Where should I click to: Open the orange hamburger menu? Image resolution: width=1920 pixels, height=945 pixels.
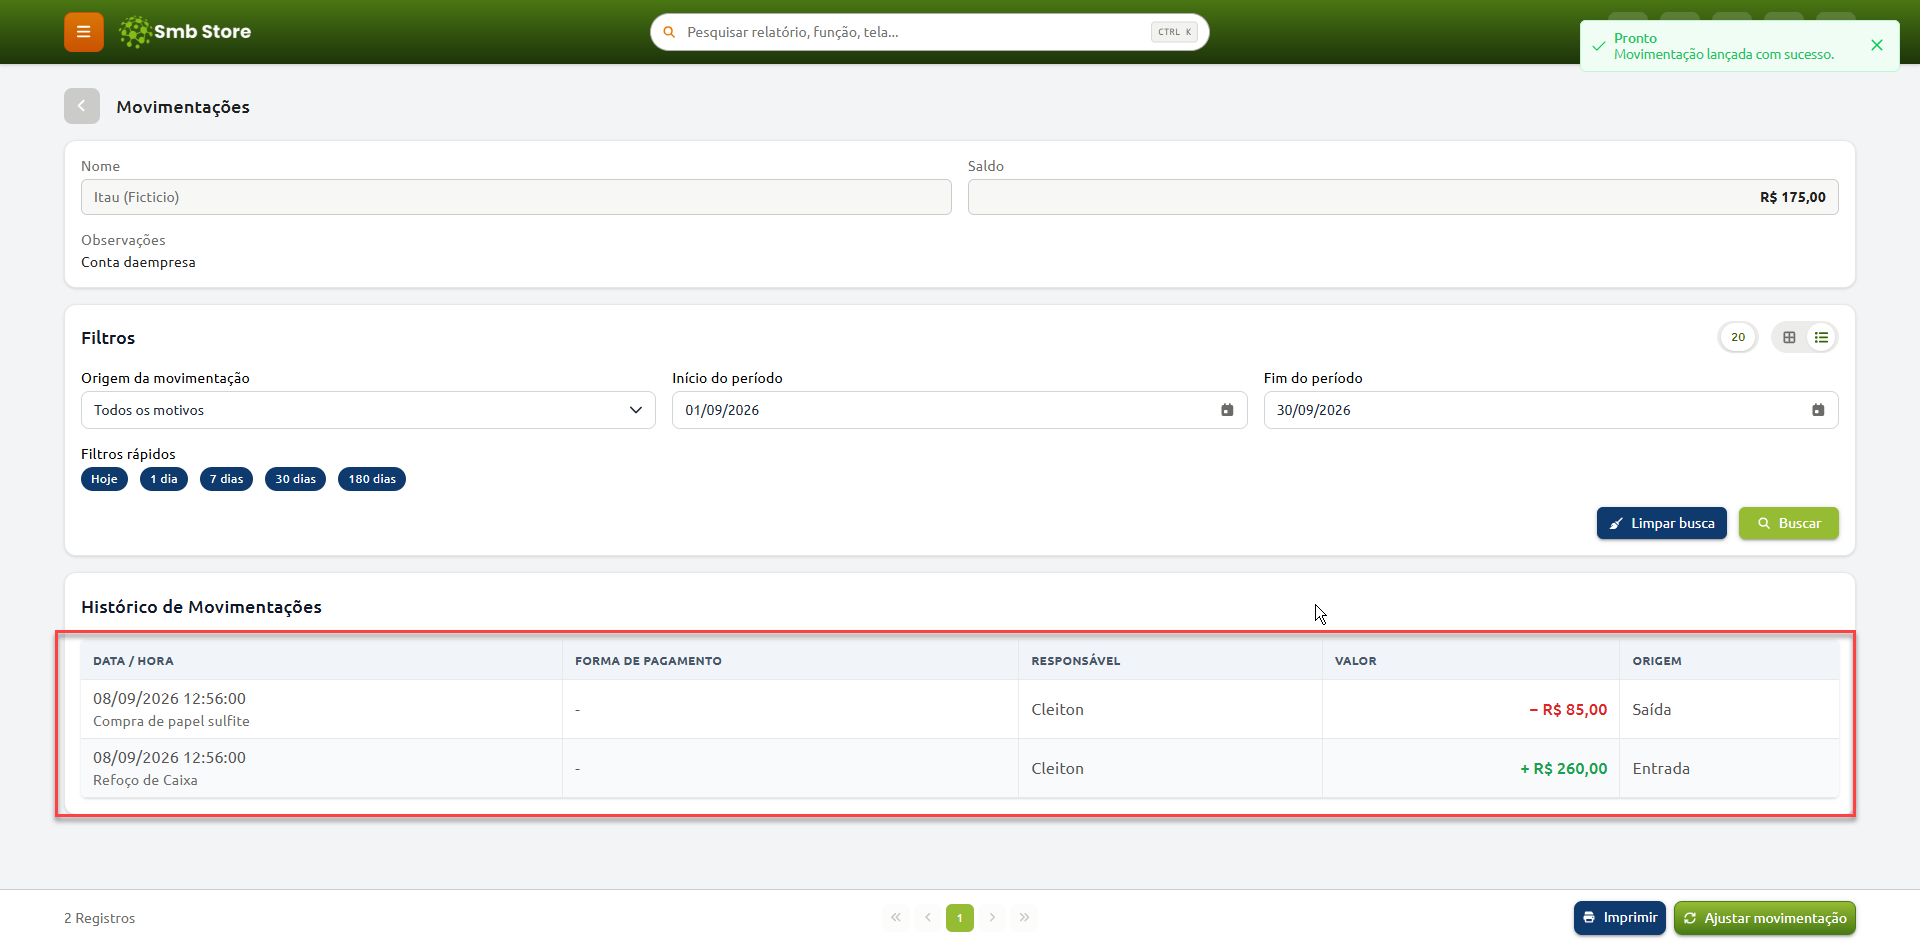(x=84, y=32)
